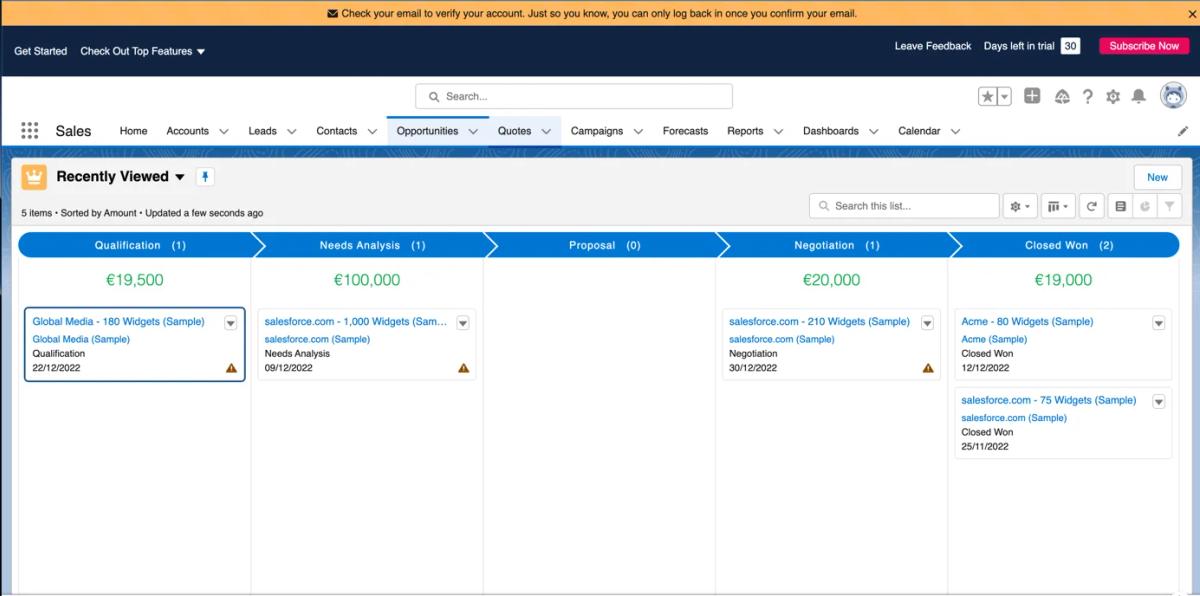Click the Subscribe Now button
The width and height of the screenshot is (1200, 596).
[1144, 46]
